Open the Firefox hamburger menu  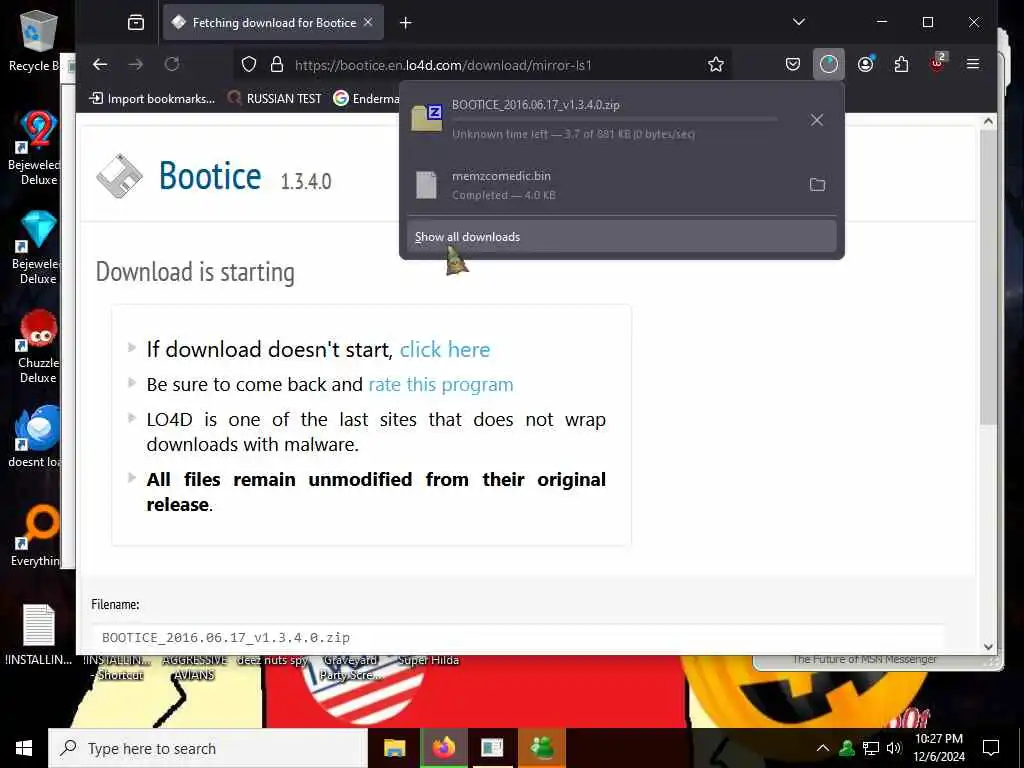point(973,64)
